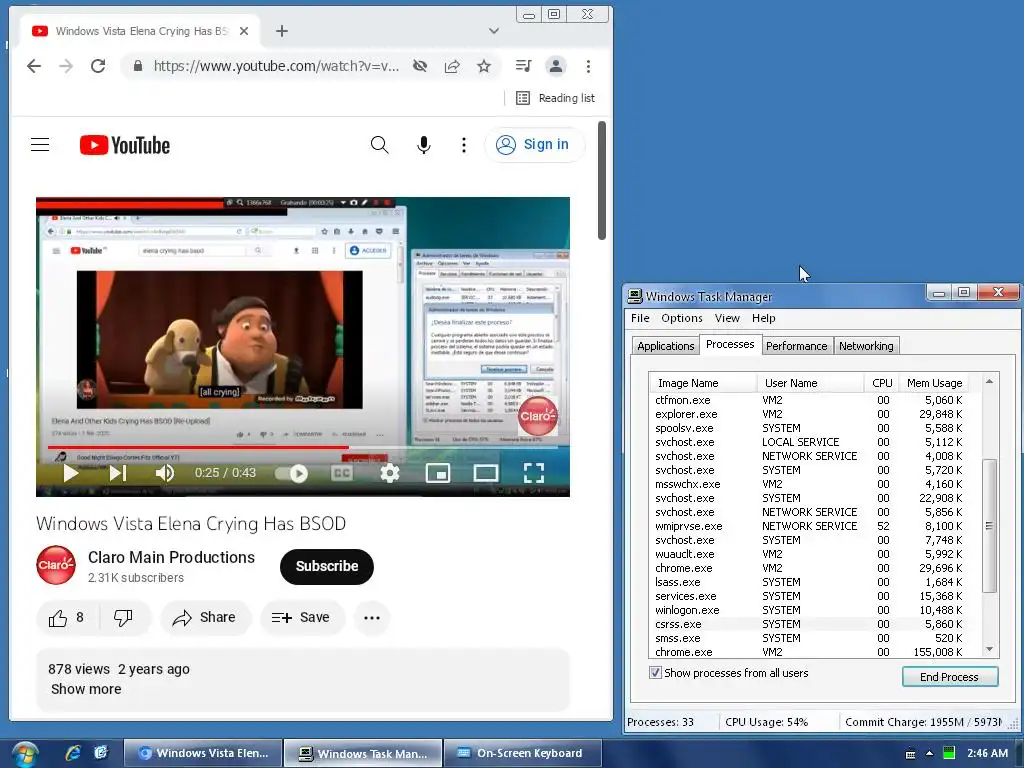Switch to Networking tab

point(866,346)
